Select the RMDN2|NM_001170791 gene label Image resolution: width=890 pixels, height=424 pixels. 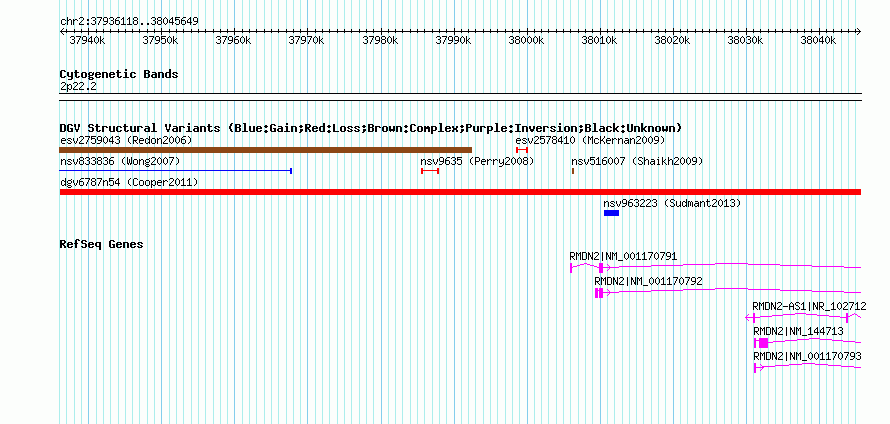pos(623,257)
